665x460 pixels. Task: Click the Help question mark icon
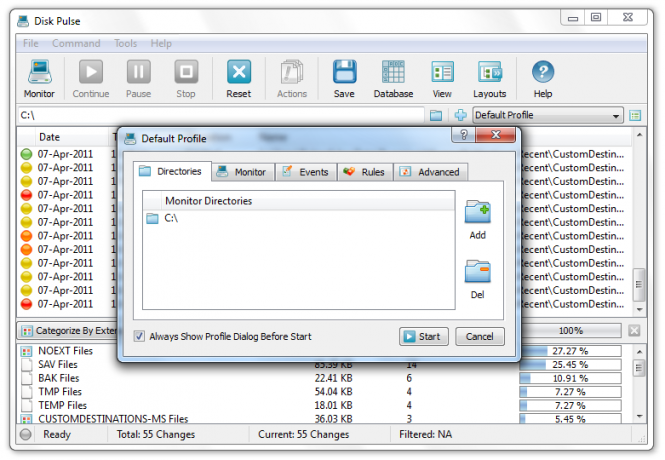point(543,72)
